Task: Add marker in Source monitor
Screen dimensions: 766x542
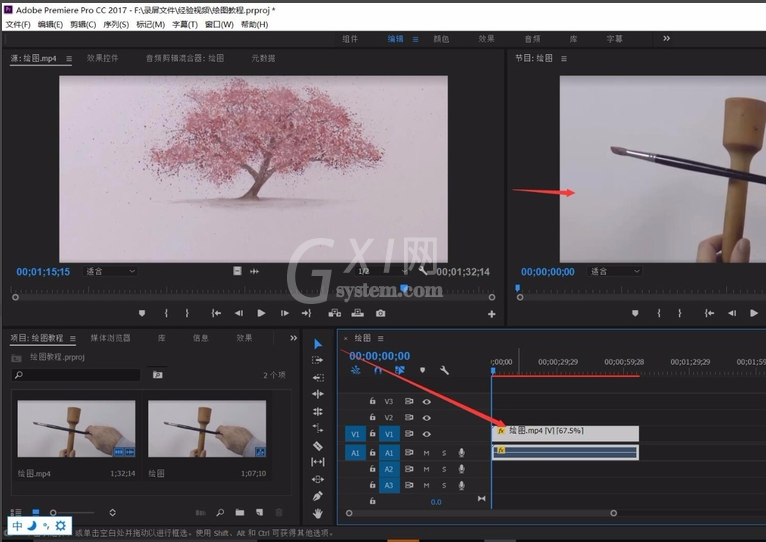Action: 142,313
